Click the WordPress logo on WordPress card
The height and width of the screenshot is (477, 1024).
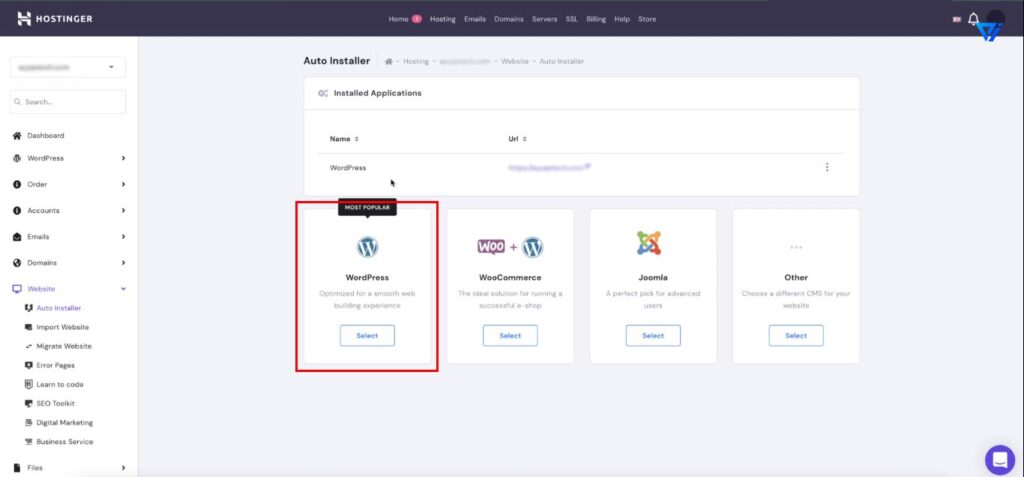(x=367, y=247)
